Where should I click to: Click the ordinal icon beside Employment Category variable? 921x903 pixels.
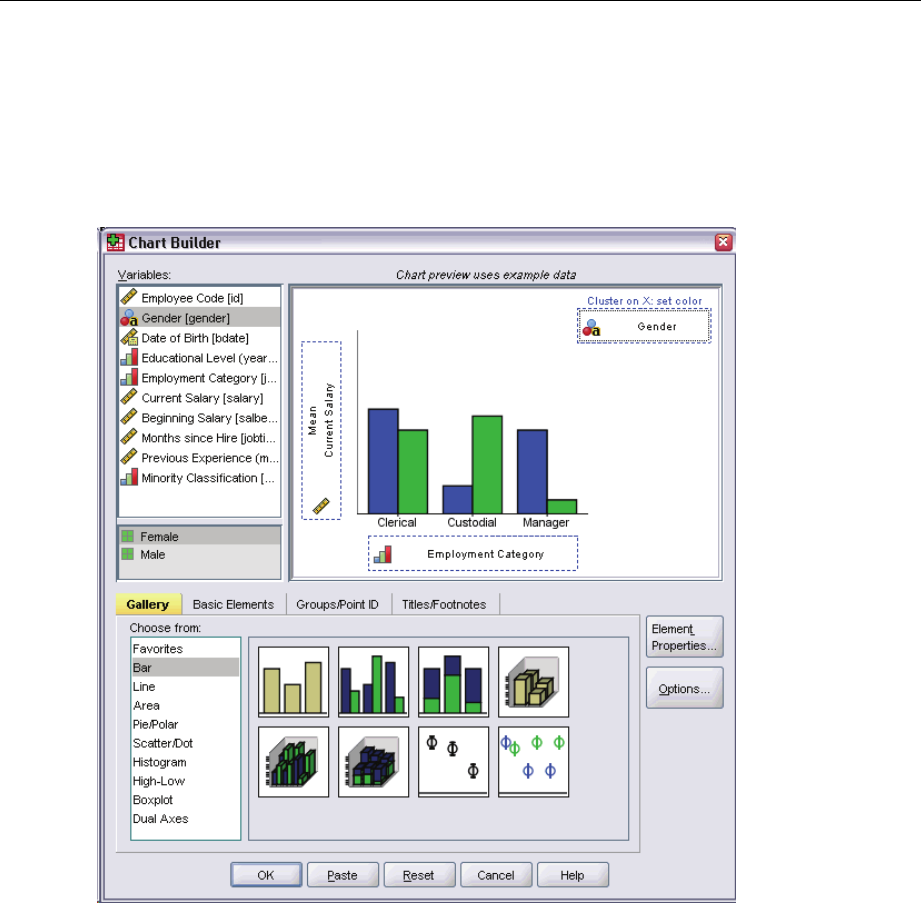pyautogui.click(x=129, y=377)
